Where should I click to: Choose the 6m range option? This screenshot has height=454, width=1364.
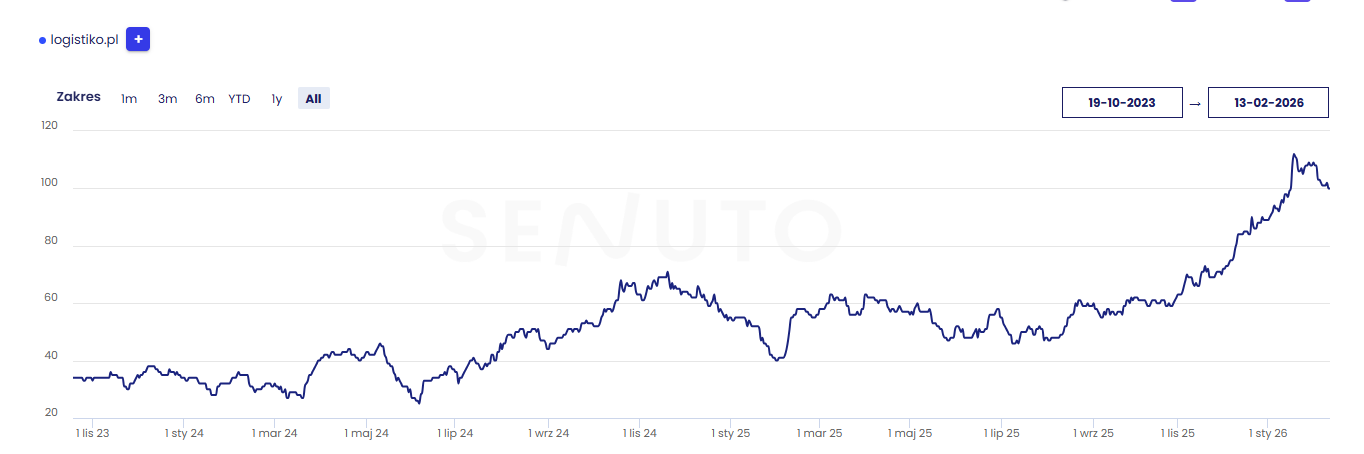pos(205,98)
